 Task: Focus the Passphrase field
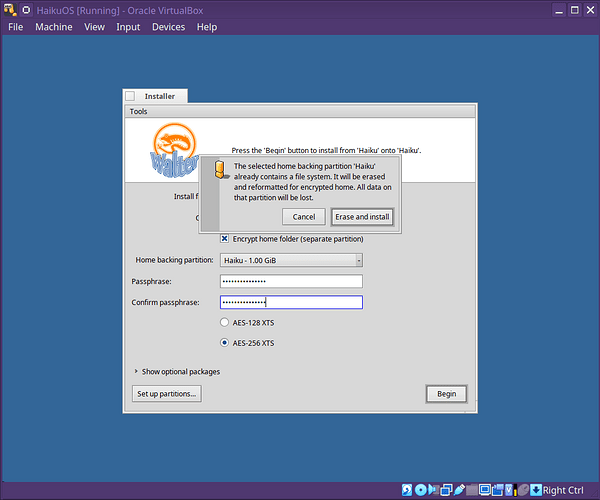(x=291, y=281)
